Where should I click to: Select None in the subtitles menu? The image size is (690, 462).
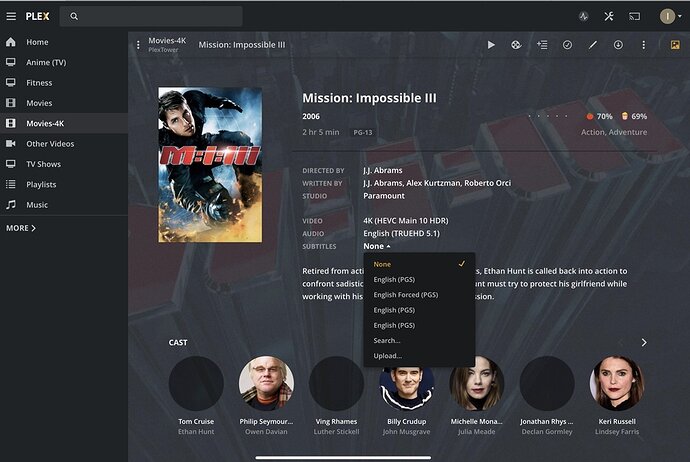[419, 264]
